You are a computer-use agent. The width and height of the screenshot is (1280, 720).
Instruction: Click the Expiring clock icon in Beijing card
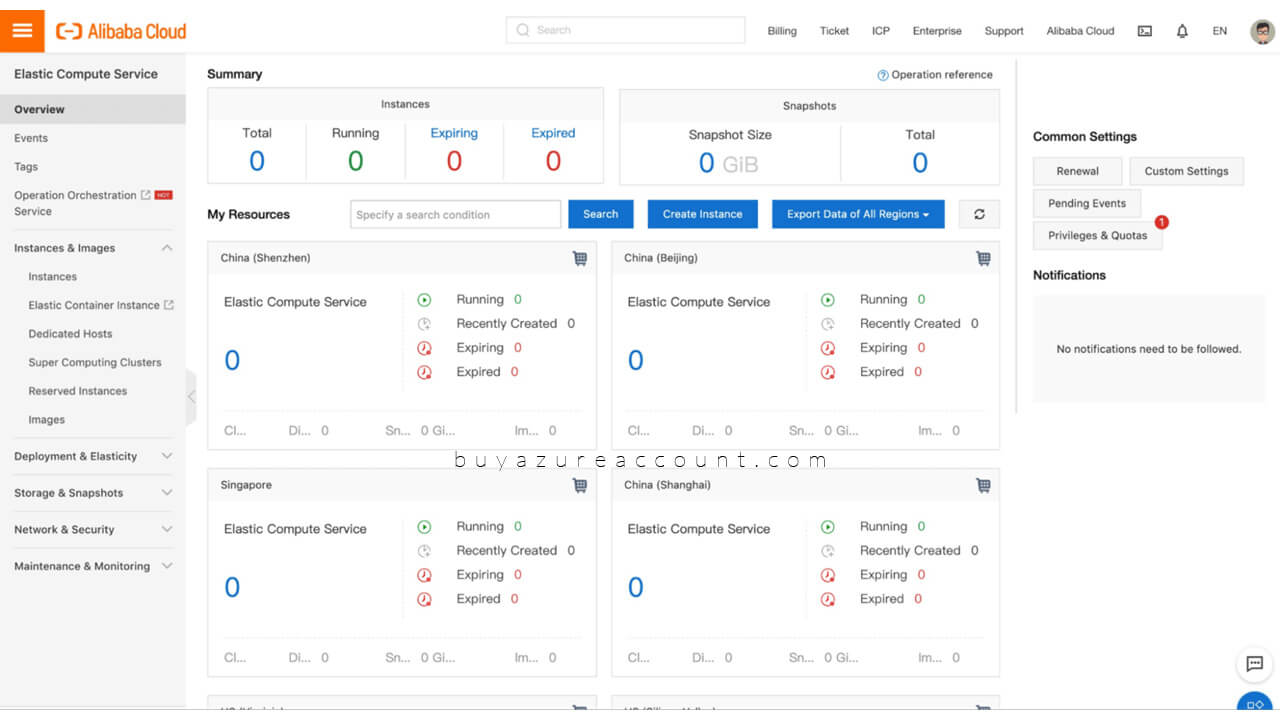pyautogui.click(x=827, y=348)
